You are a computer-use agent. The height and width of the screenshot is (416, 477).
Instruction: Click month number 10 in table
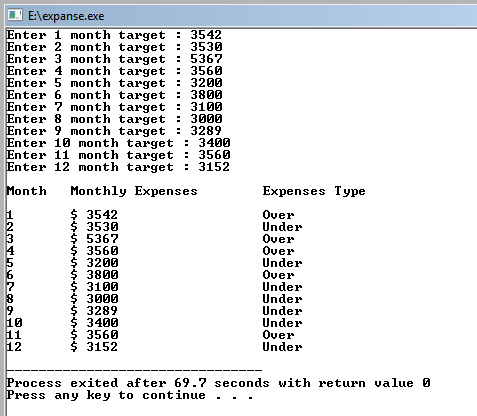click(14, 323)
